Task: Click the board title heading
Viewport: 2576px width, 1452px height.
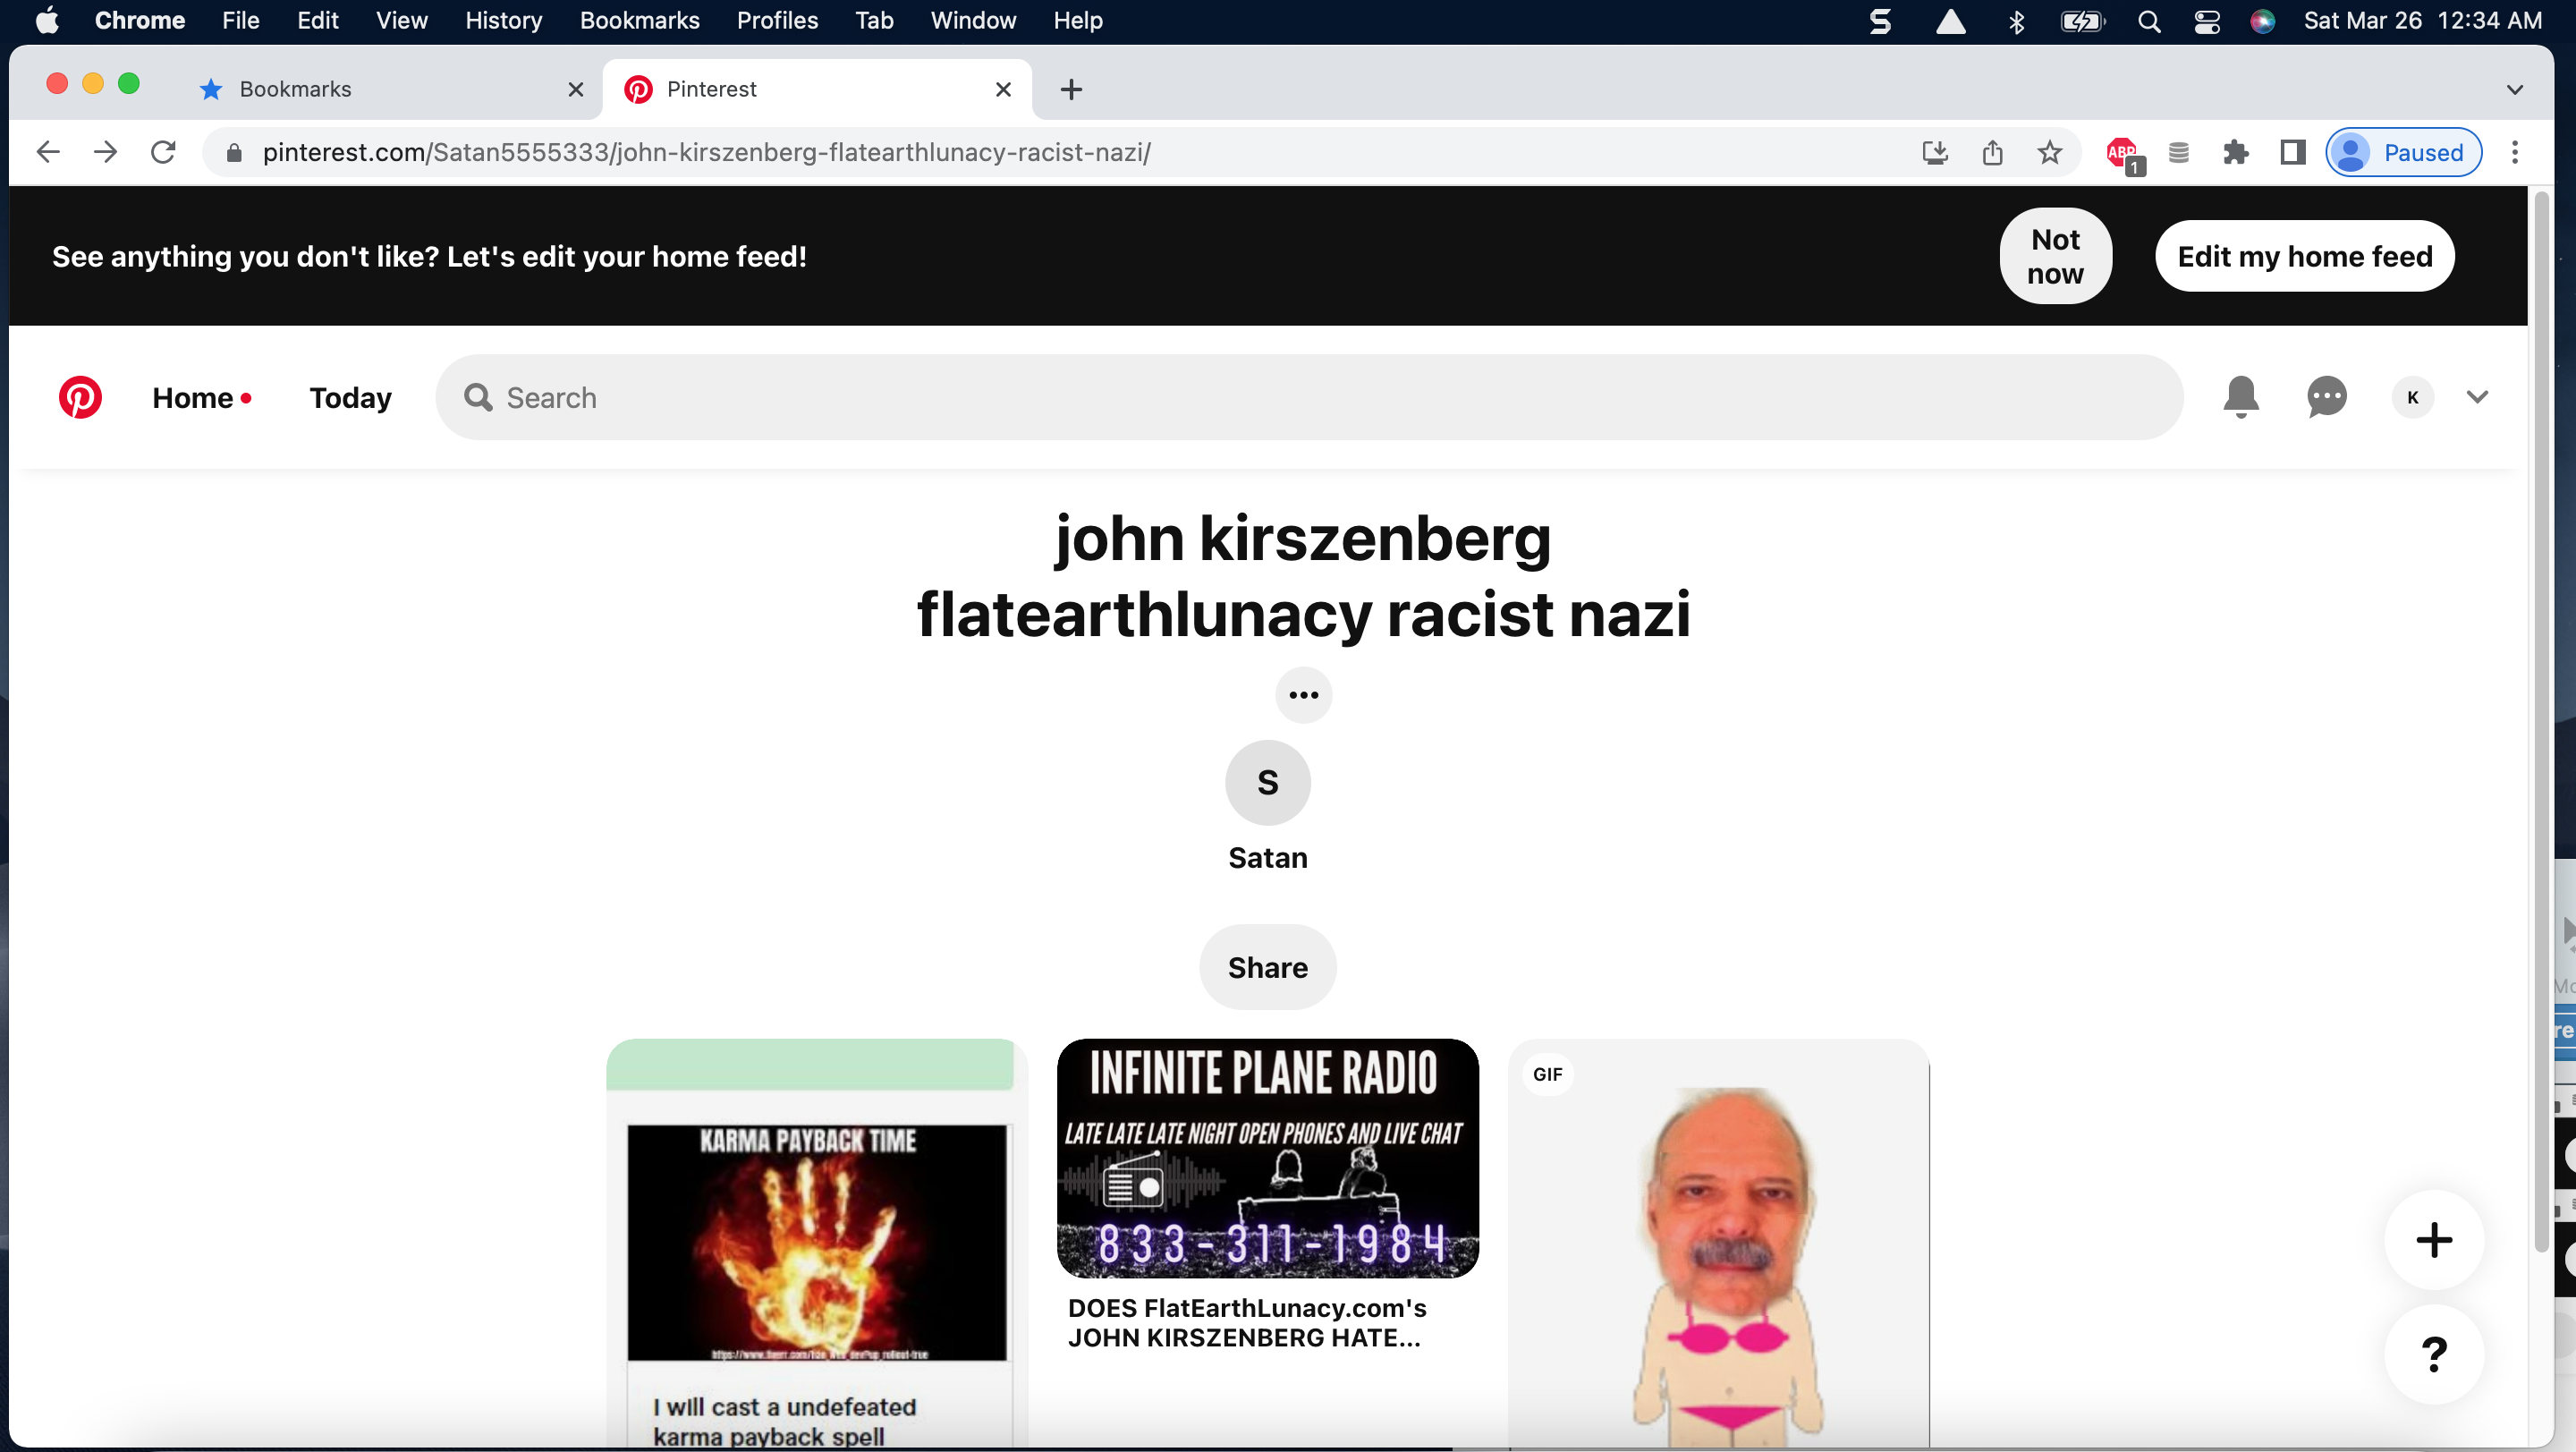Action: tap(1303, 576)
